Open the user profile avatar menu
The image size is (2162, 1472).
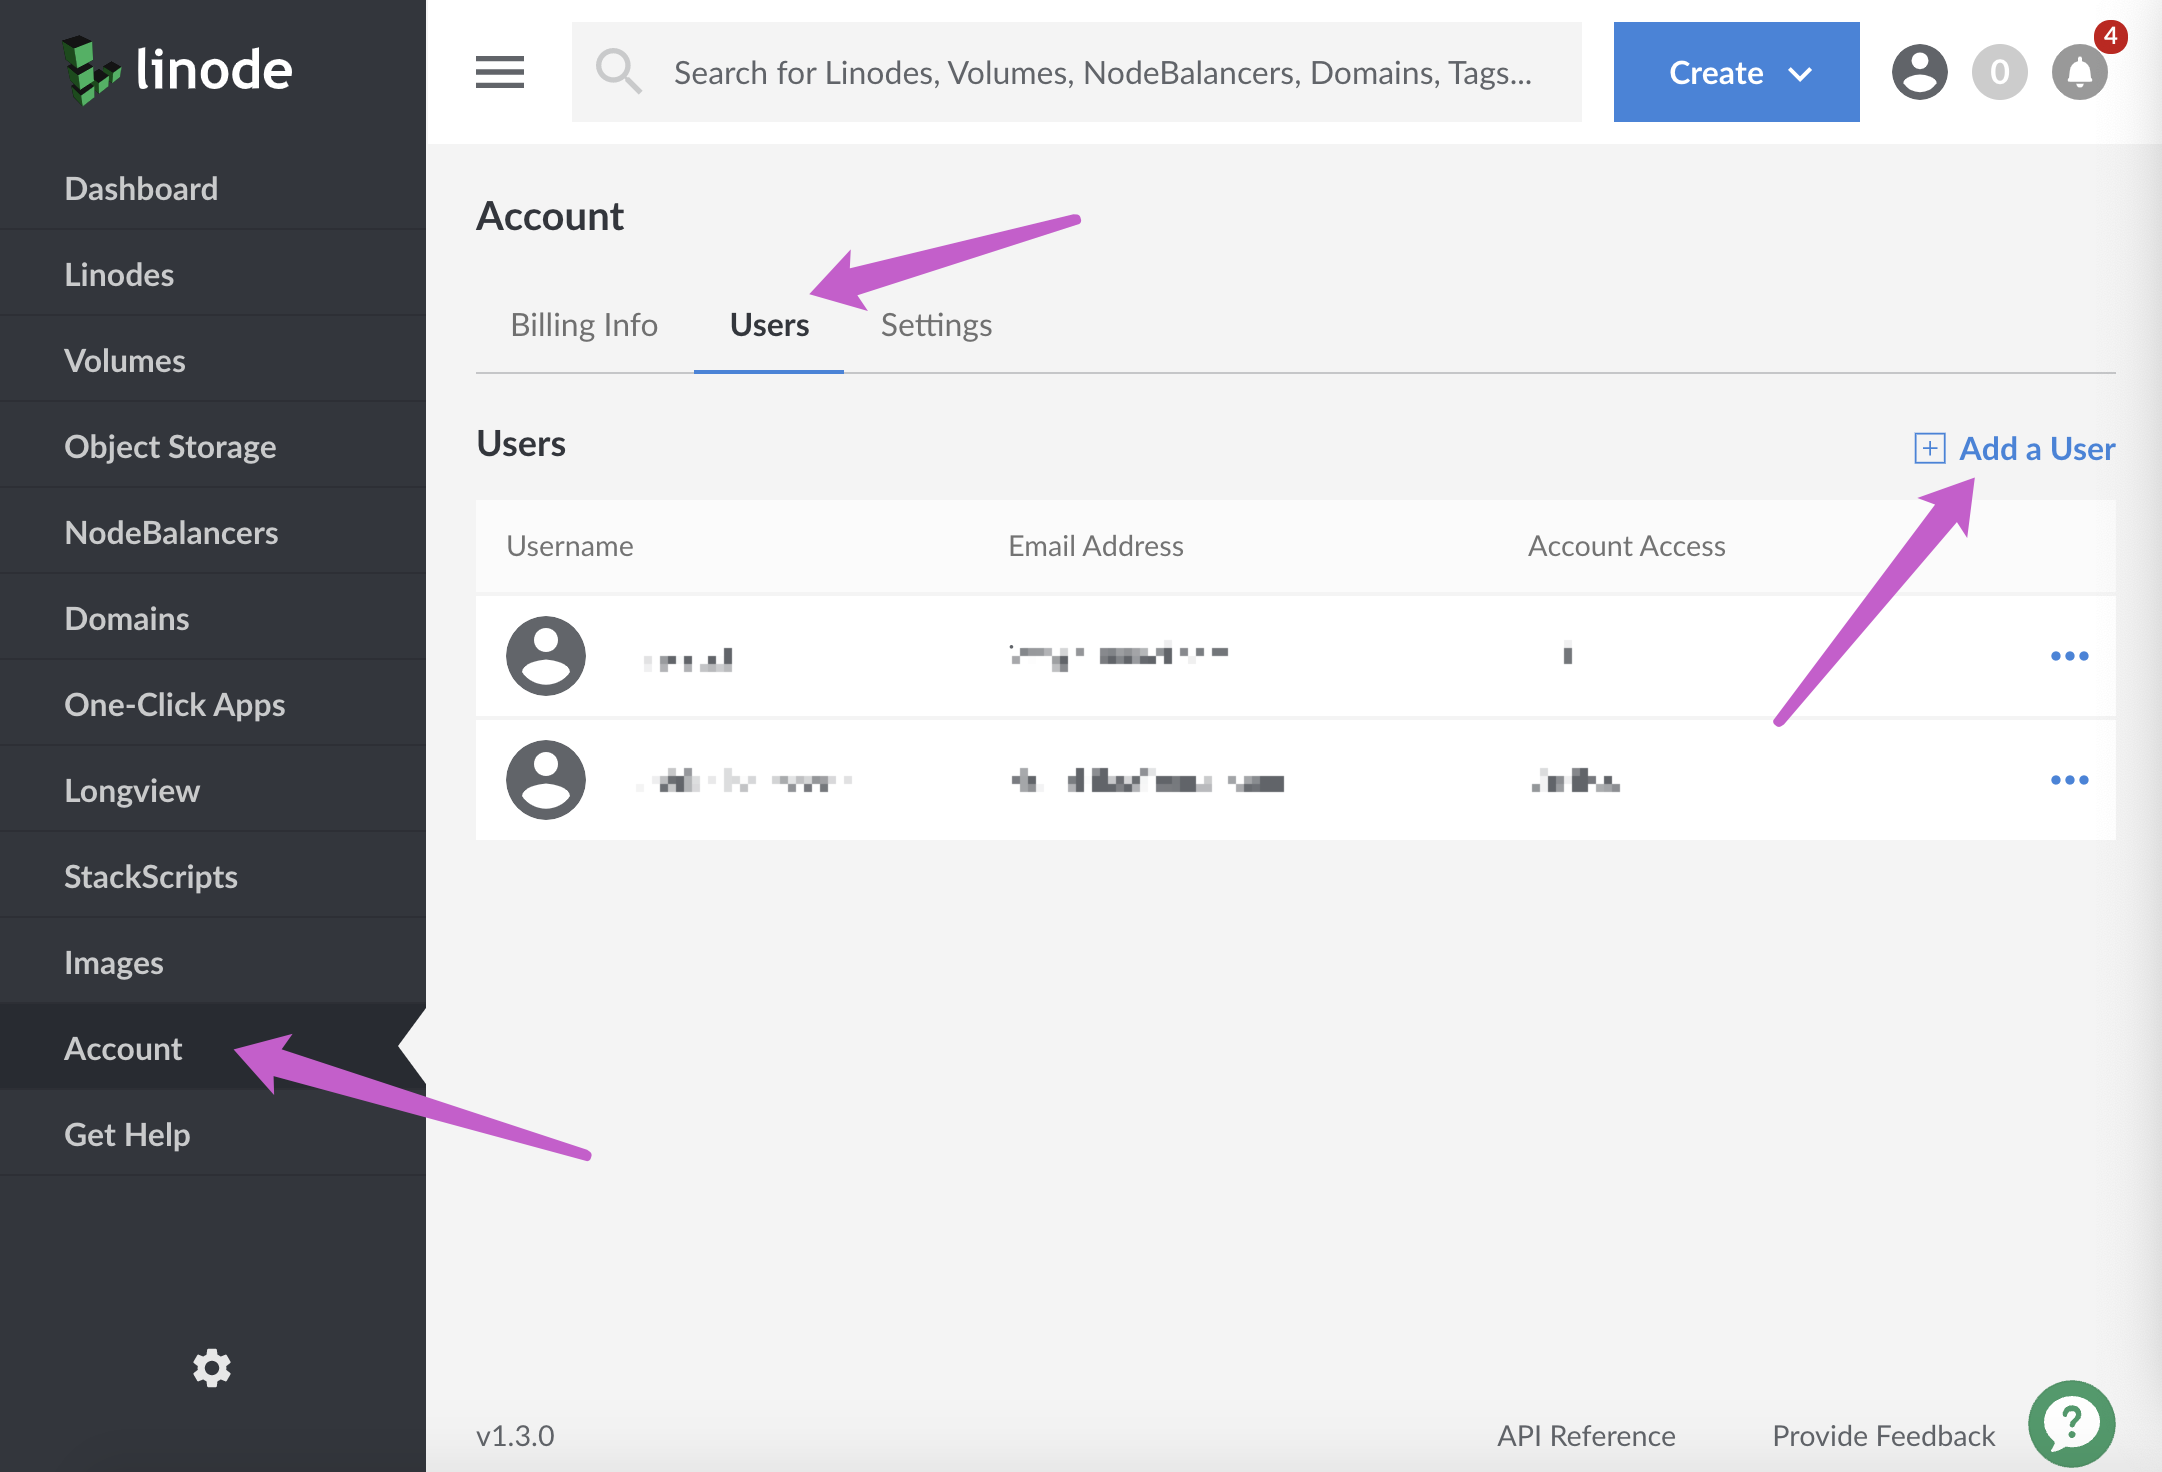1919,72
